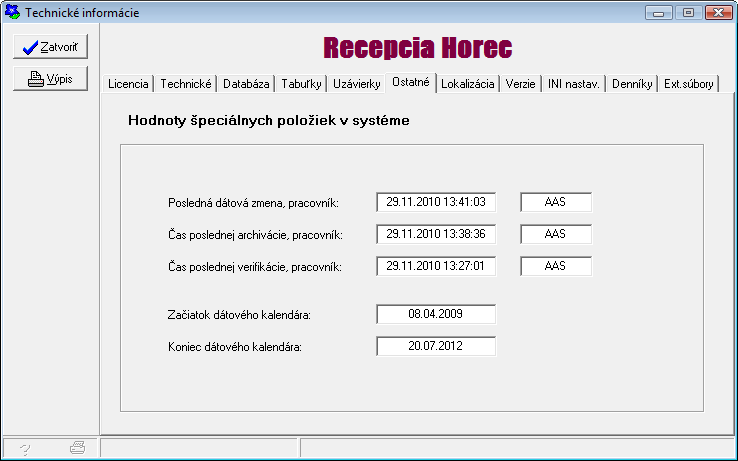Click the data calendar start date field
This screenshot has height=461, width=738.
[435, 314]
